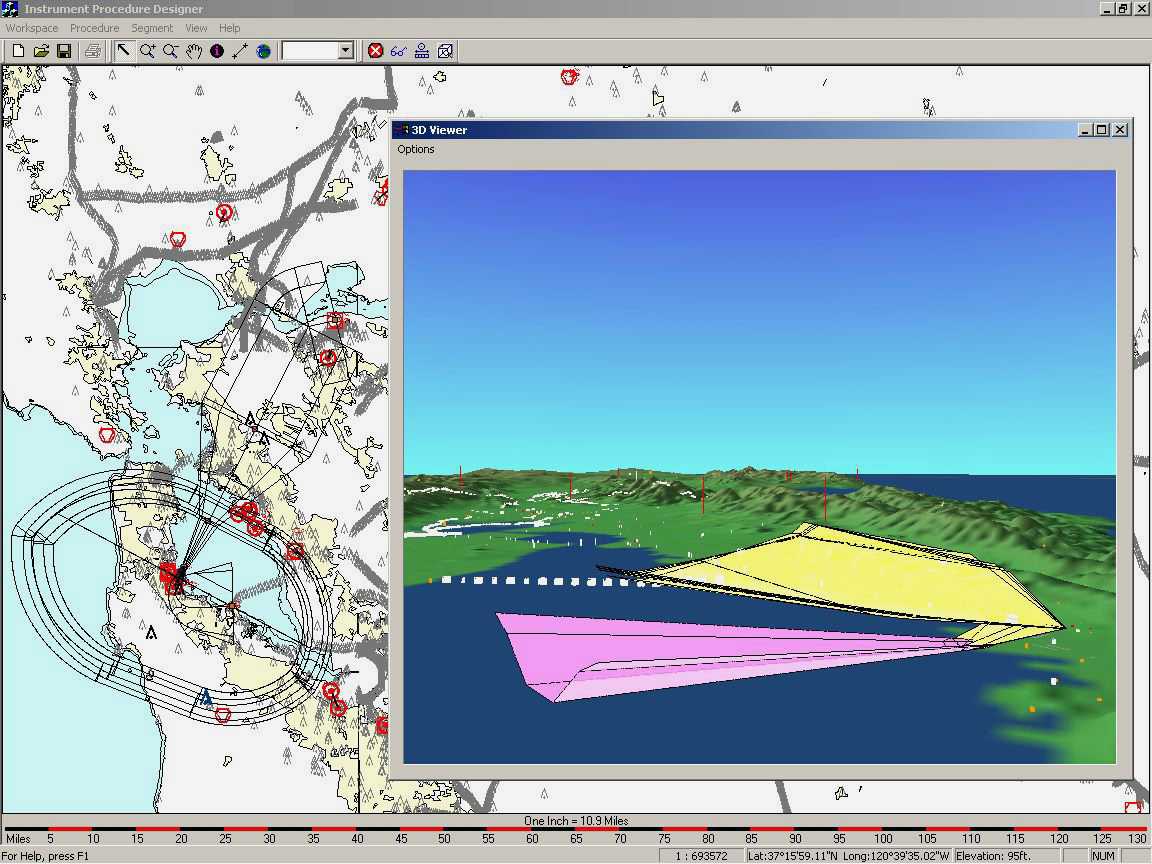The image size is (1152, 864).
Task: Click the New workspace icon
Action: pos(18,50)
